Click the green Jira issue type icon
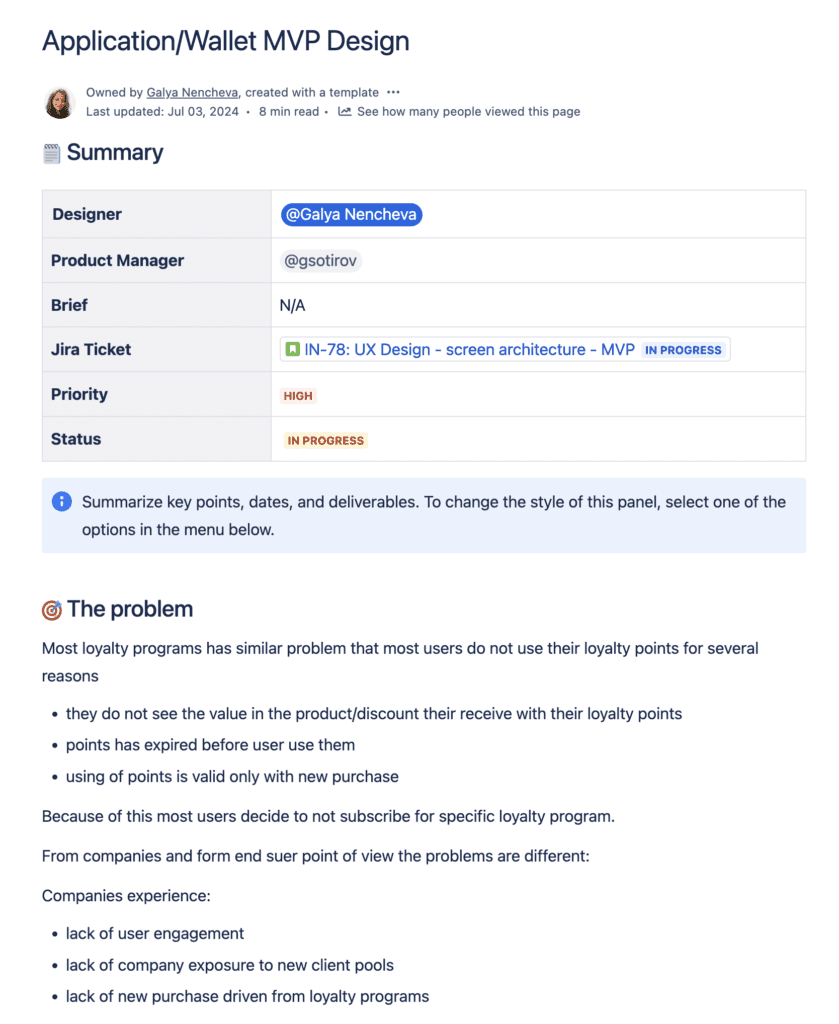This screenshot has height=1024, width=839. [292, 350]
